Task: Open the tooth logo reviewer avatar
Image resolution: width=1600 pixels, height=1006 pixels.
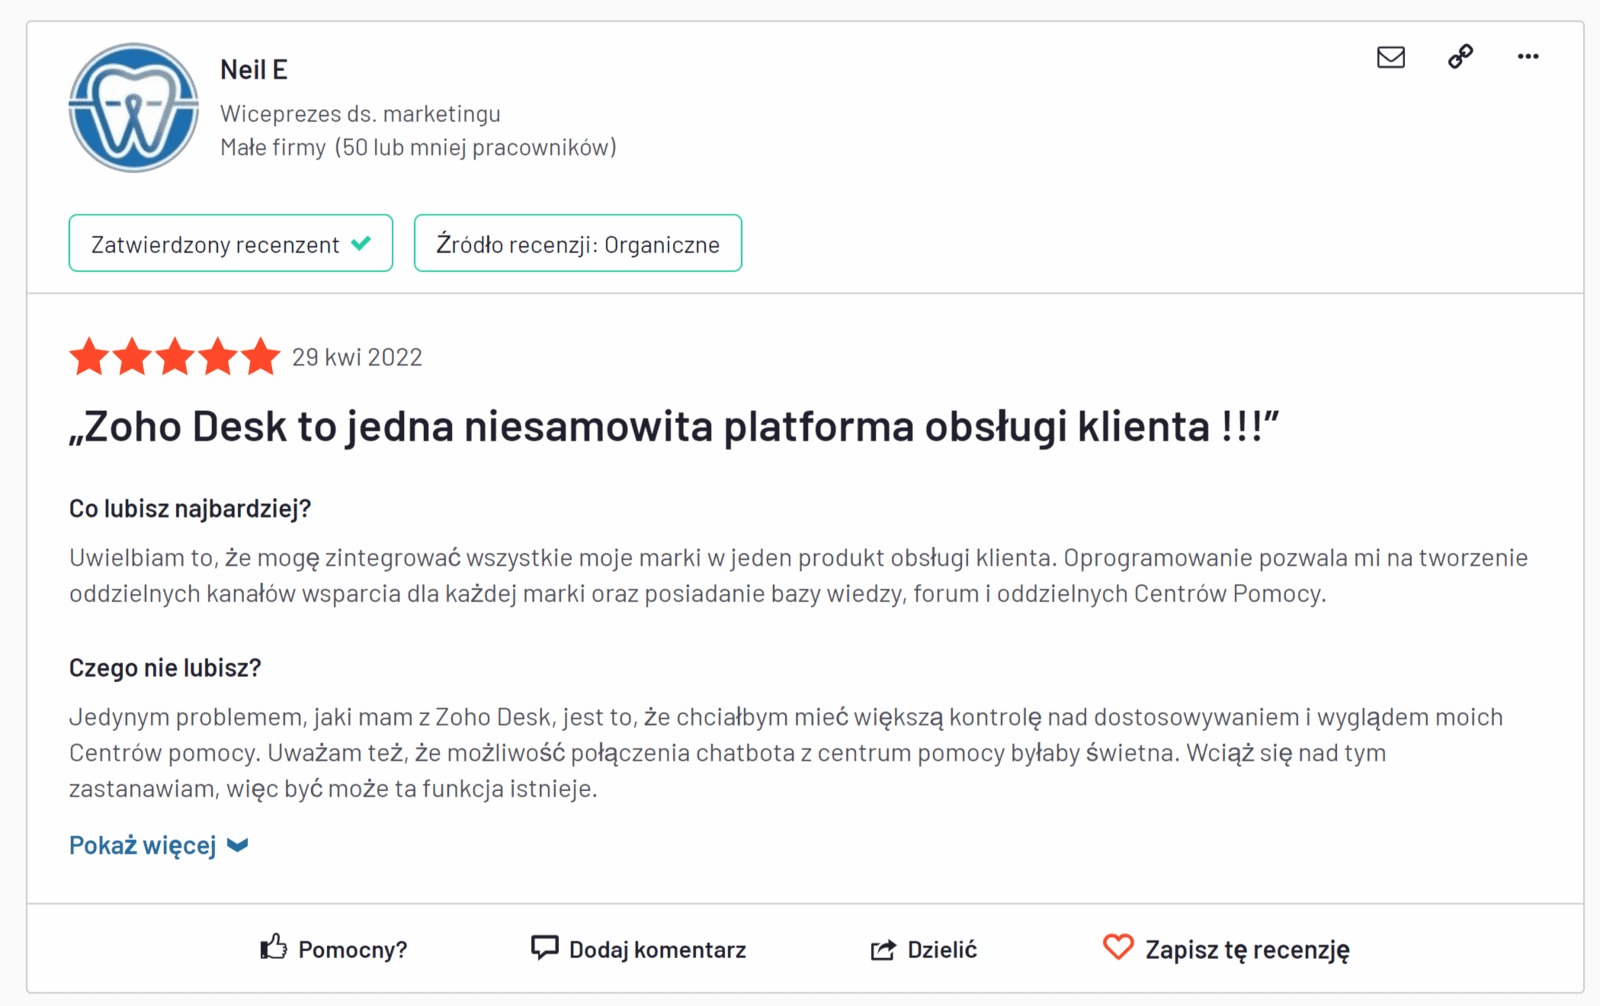Action: [133, 108]
